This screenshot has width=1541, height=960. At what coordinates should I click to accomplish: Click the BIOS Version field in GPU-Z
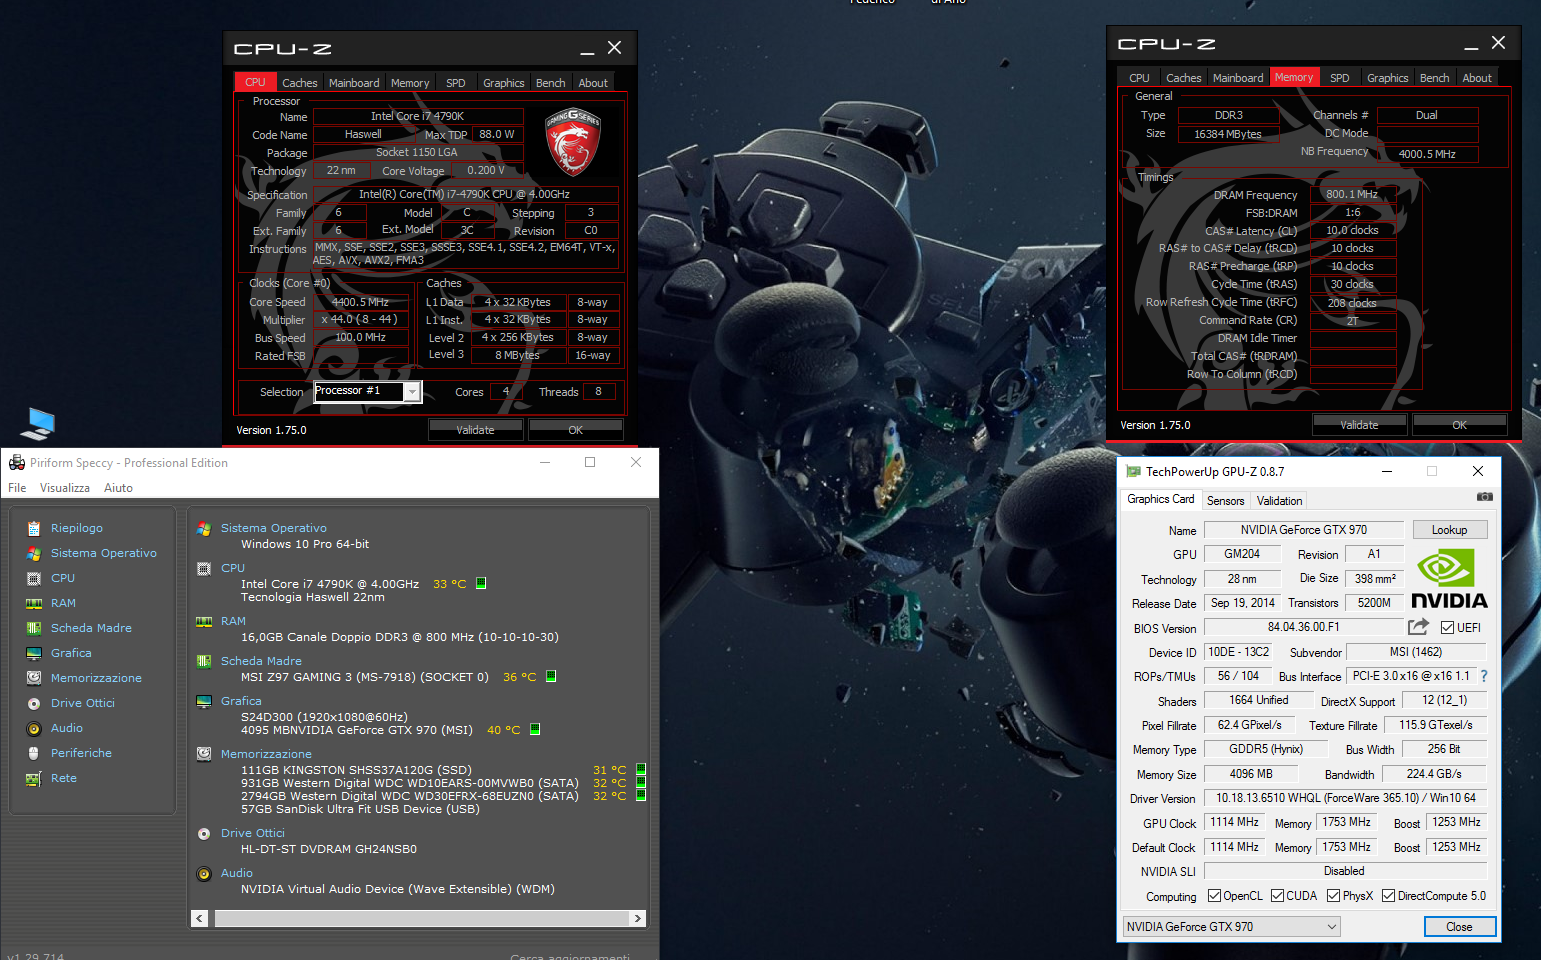[1303, 627]
